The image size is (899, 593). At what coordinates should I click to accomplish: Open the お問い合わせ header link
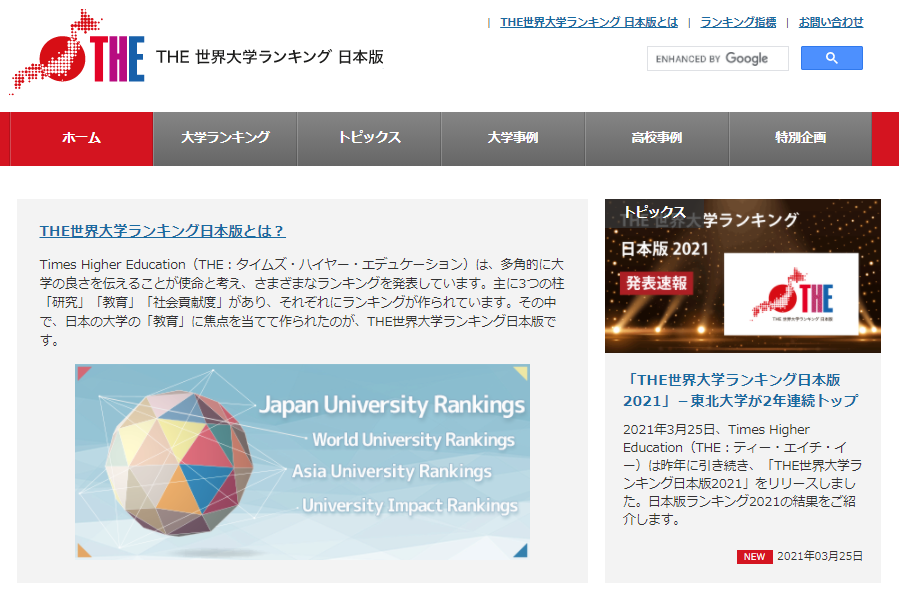pos(831,22)
